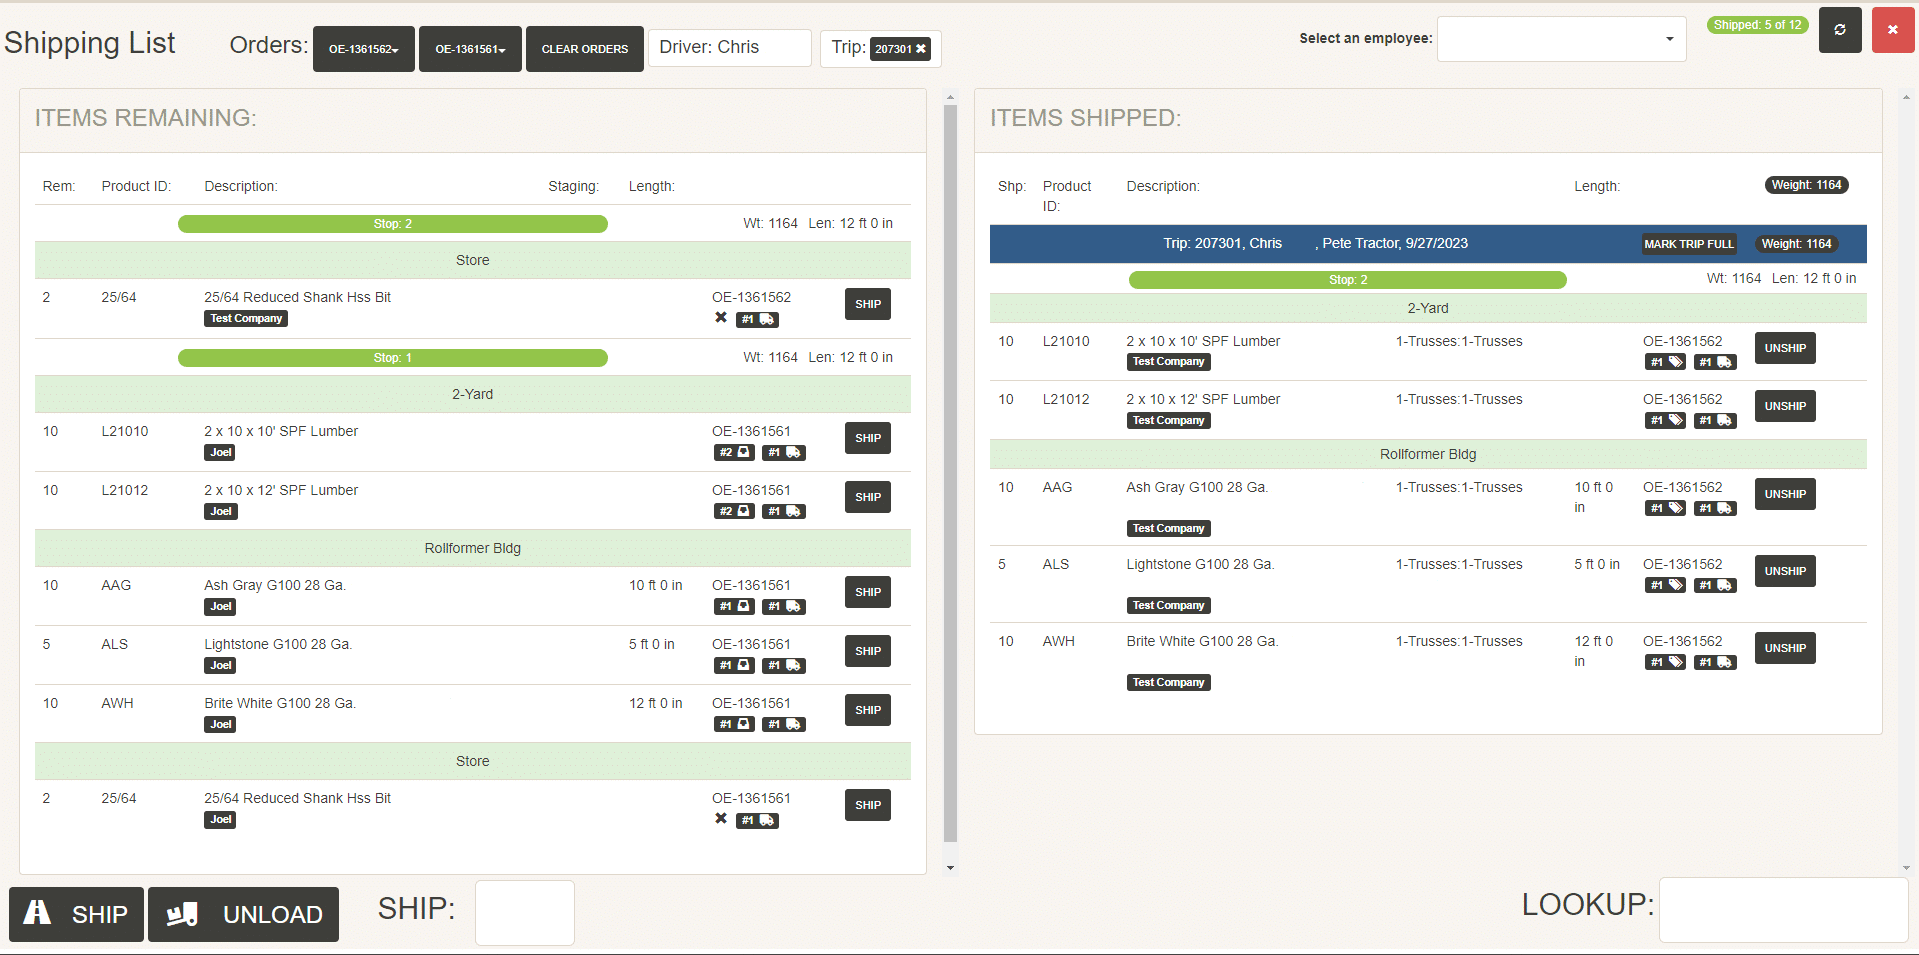The width and height of the screenshot is (1919, 955).
Task: Expand the Select an employee combo box
Action: 1561,39
